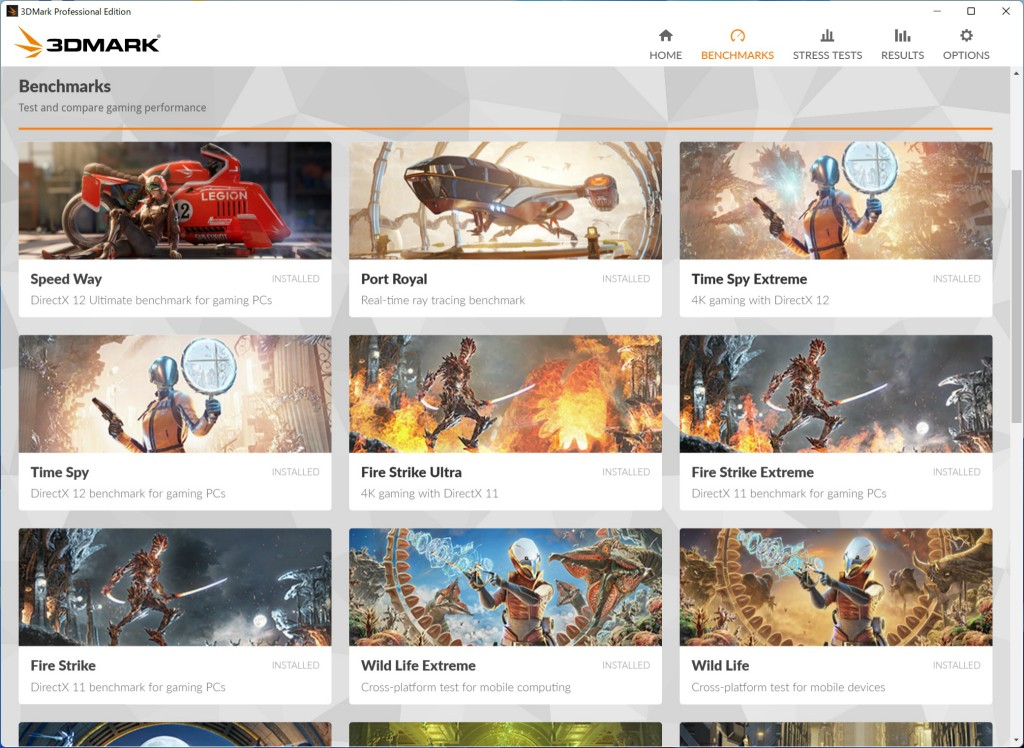Viewport: 1024px width, 748px height.
Task: Maximize the 3DMark window
Action: (x=971, y=11)
